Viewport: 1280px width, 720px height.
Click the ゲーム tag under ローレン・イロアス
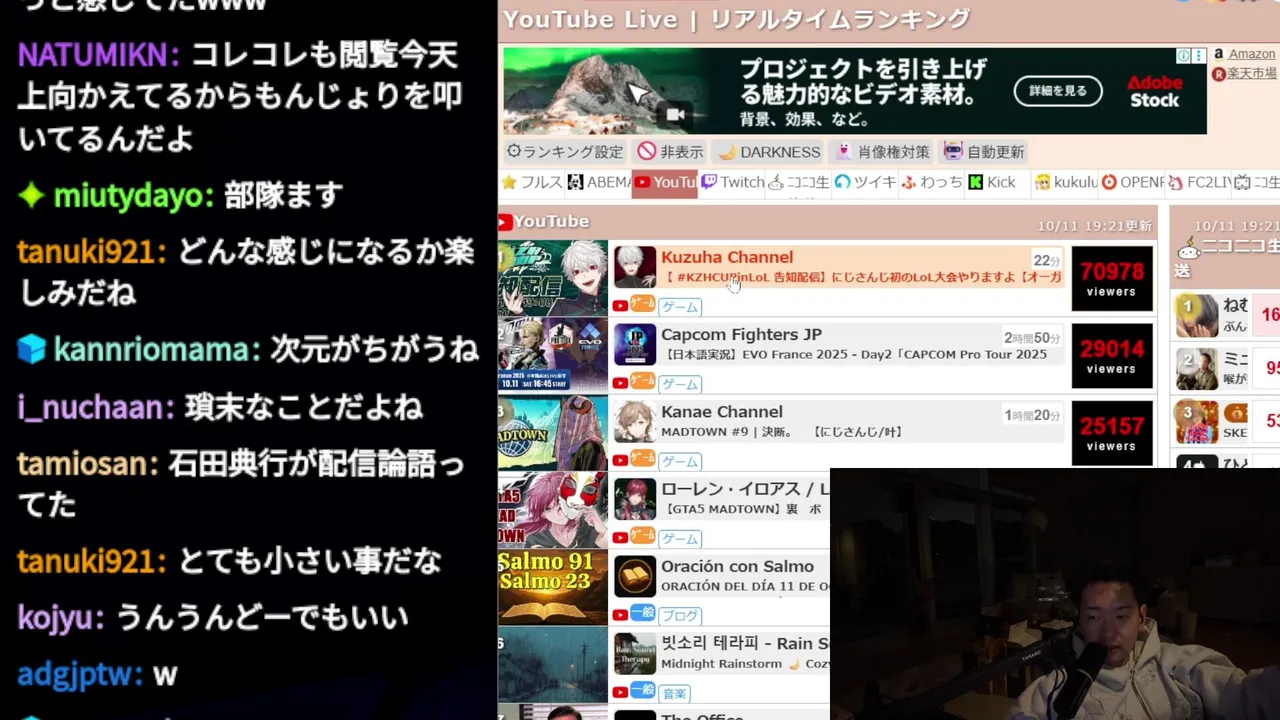pyautogui.click(x=680, y=538)
